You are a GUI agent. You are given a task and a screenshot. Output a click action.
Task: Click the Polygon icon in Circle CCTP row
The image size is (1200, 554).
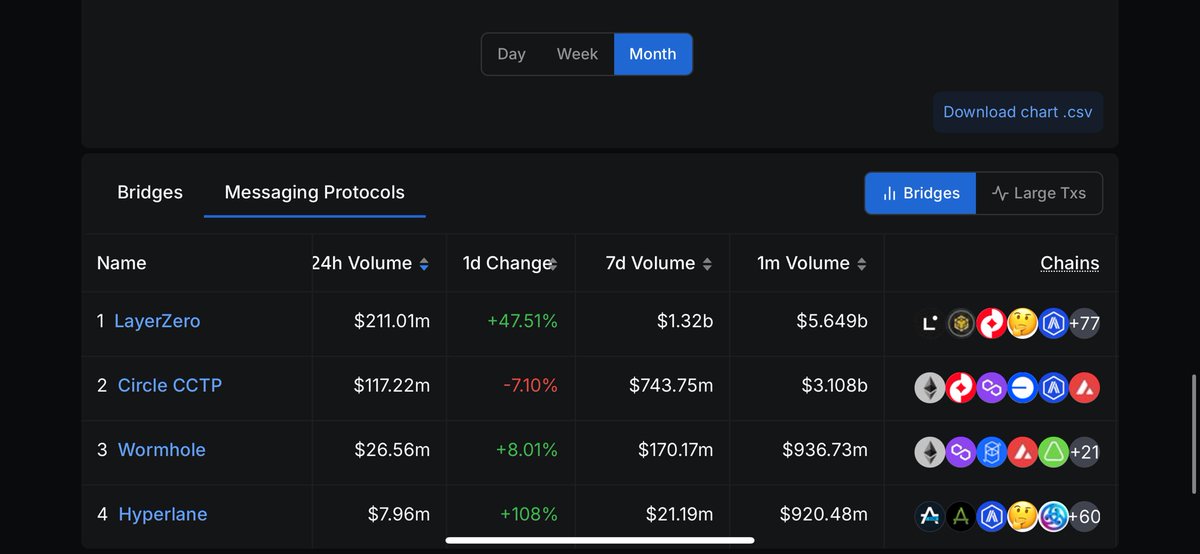coord(992,387)
